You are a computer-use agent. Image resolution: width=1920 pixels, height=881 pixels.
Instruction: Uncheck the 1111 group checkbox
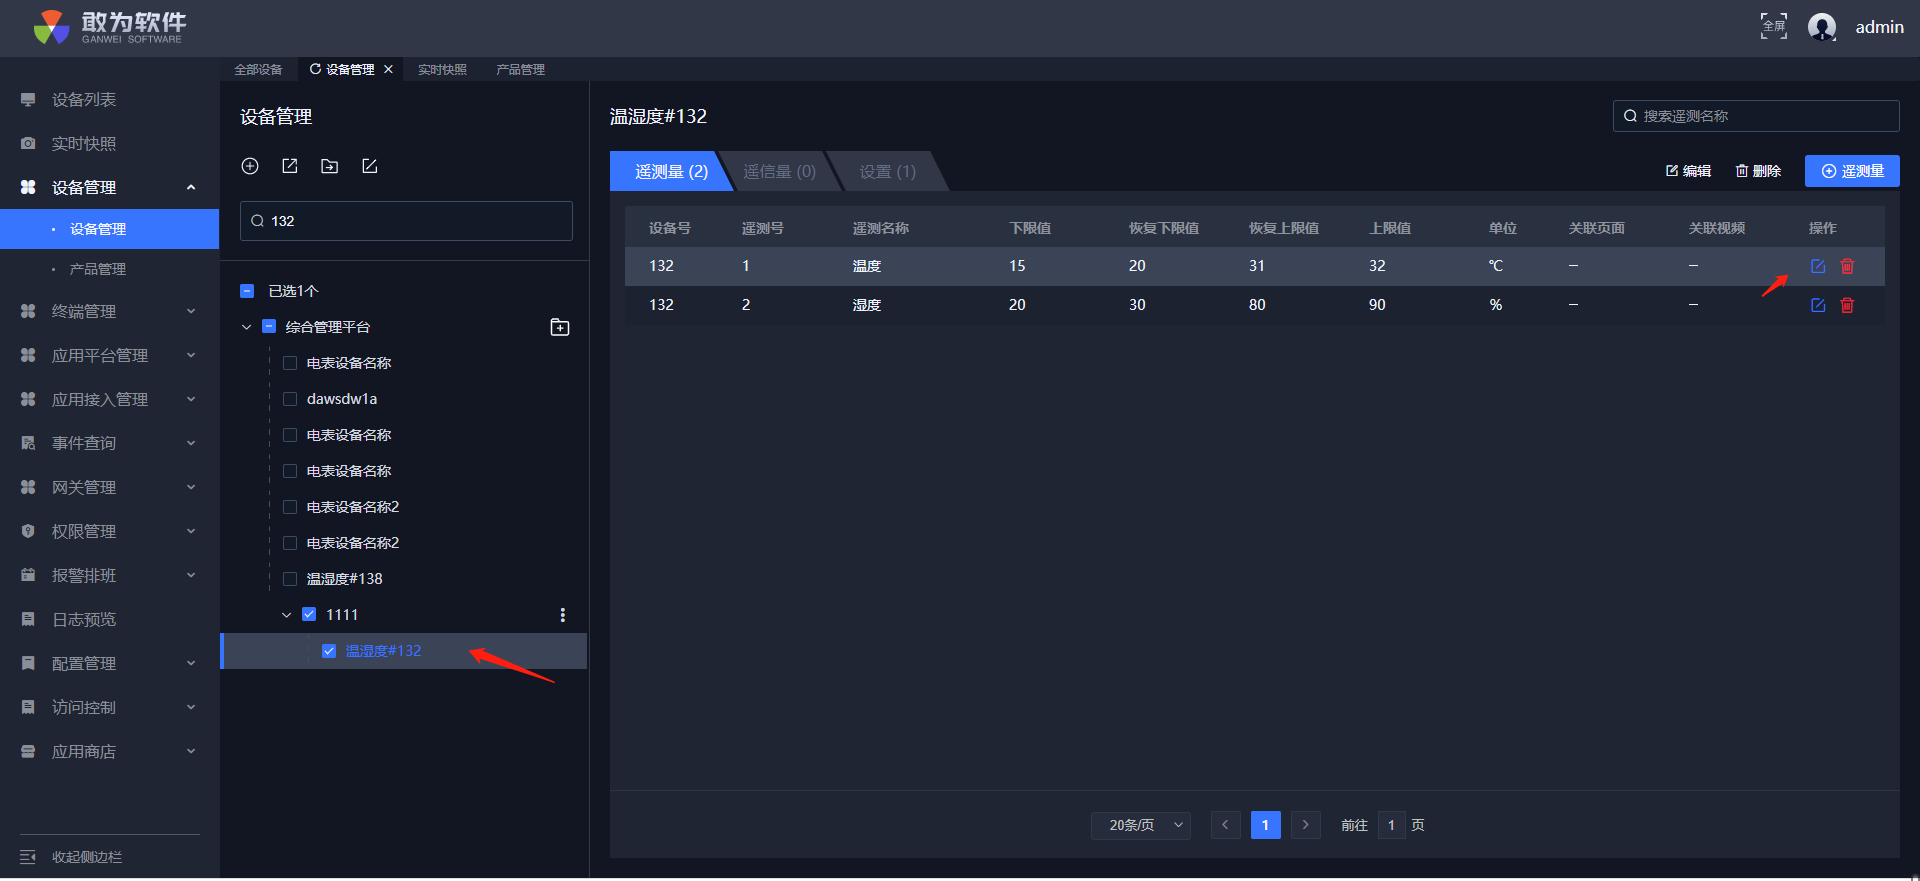coord(309,615)
